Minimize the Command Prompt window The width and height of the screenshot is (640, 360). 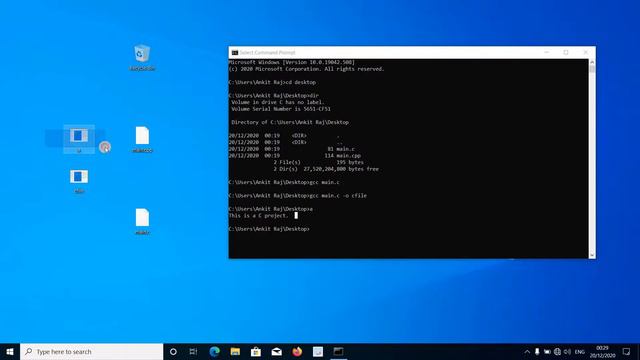[547, 52]
